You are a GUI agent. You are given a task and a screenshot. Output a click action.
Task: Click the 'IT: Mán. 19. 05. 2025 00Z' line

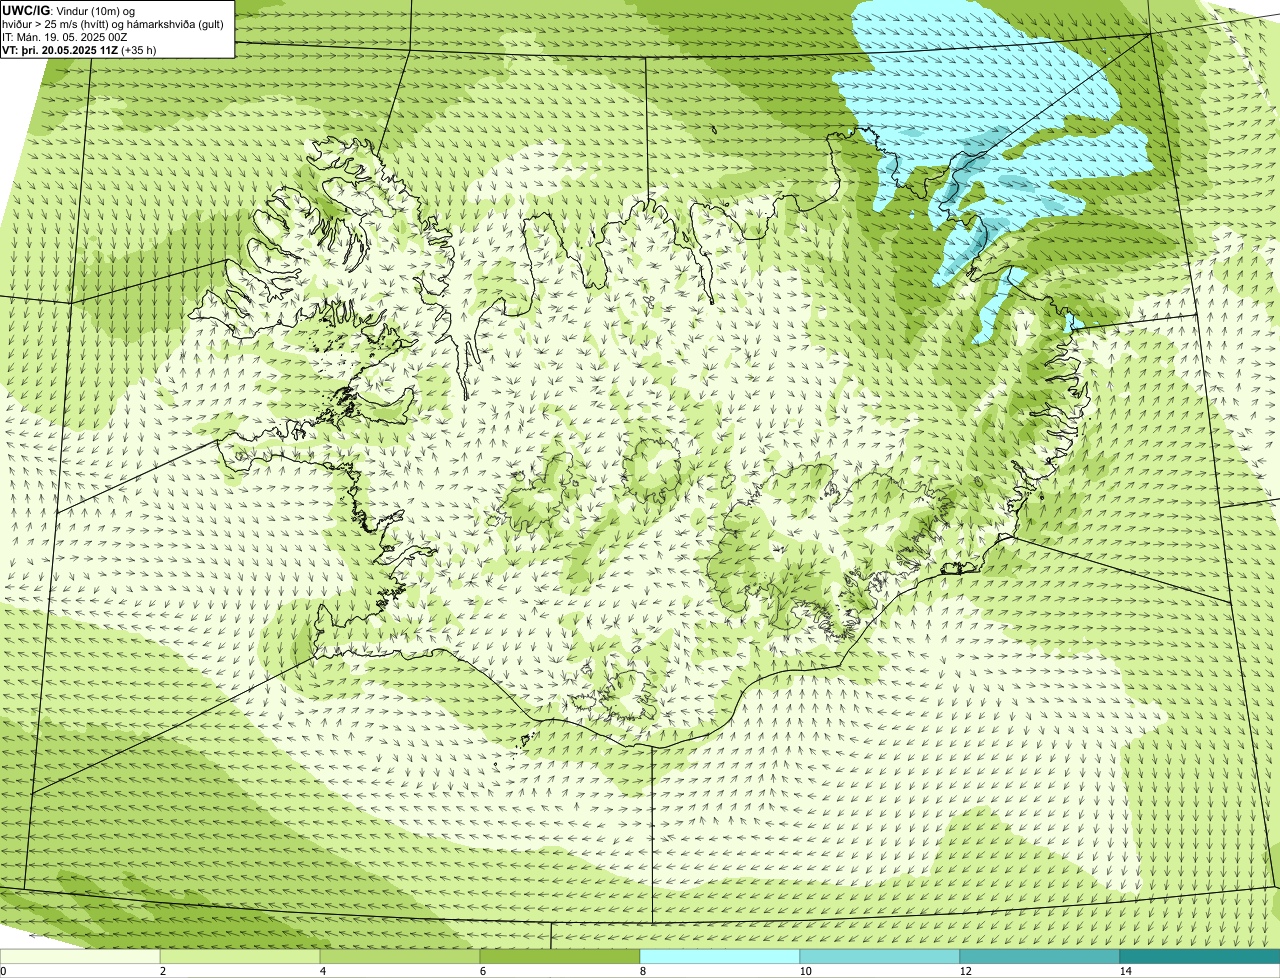coord(65,37)
